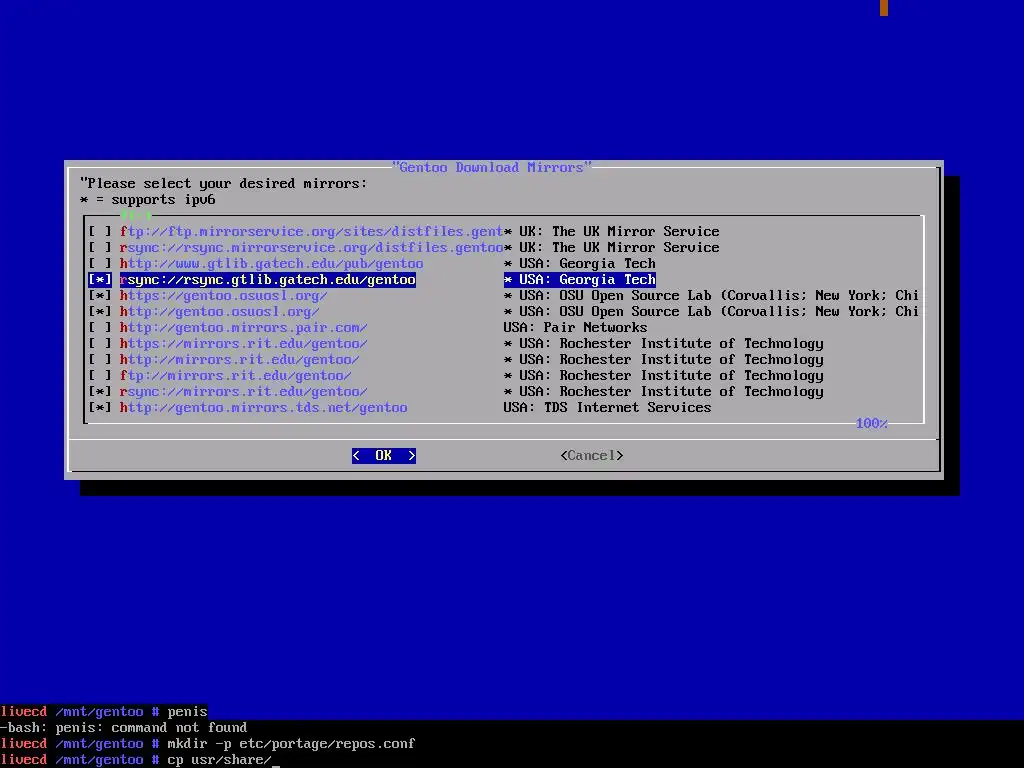The height and width of the screenshot is (768, 1024).
Task: Click the USA: TDS Internet Services label
Action: click(x=607, y=408)
